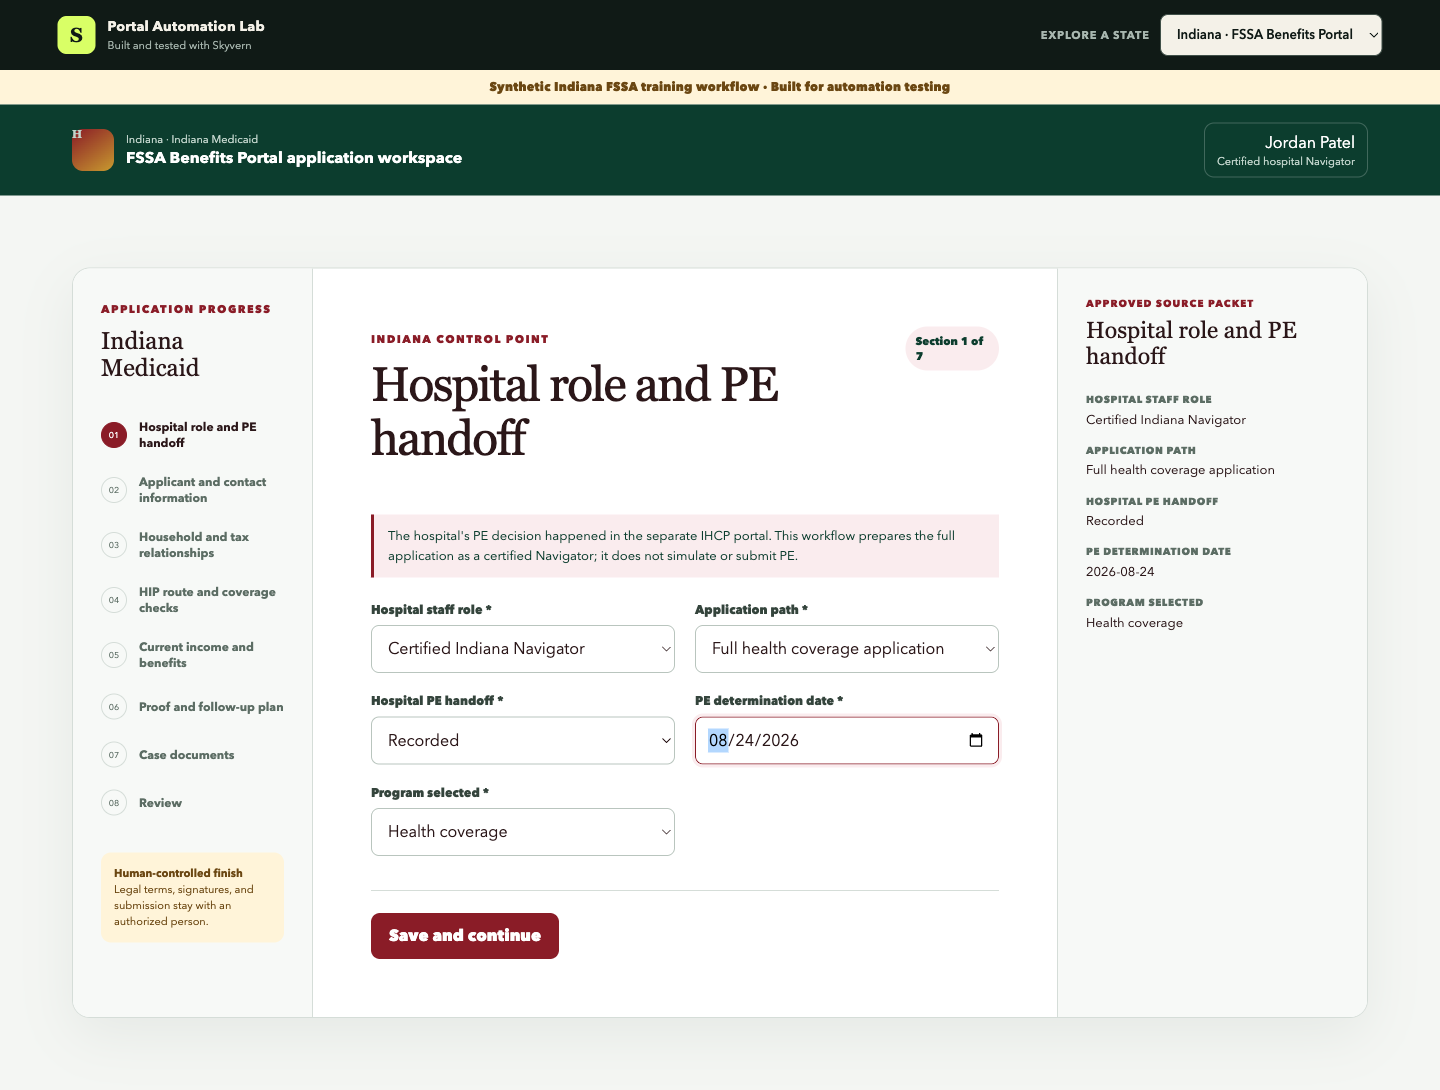This screenshot has width=1440, height=1090.
Task: Click step 06 circle badge
Action: pyautogui.click(x=114, y=707)
